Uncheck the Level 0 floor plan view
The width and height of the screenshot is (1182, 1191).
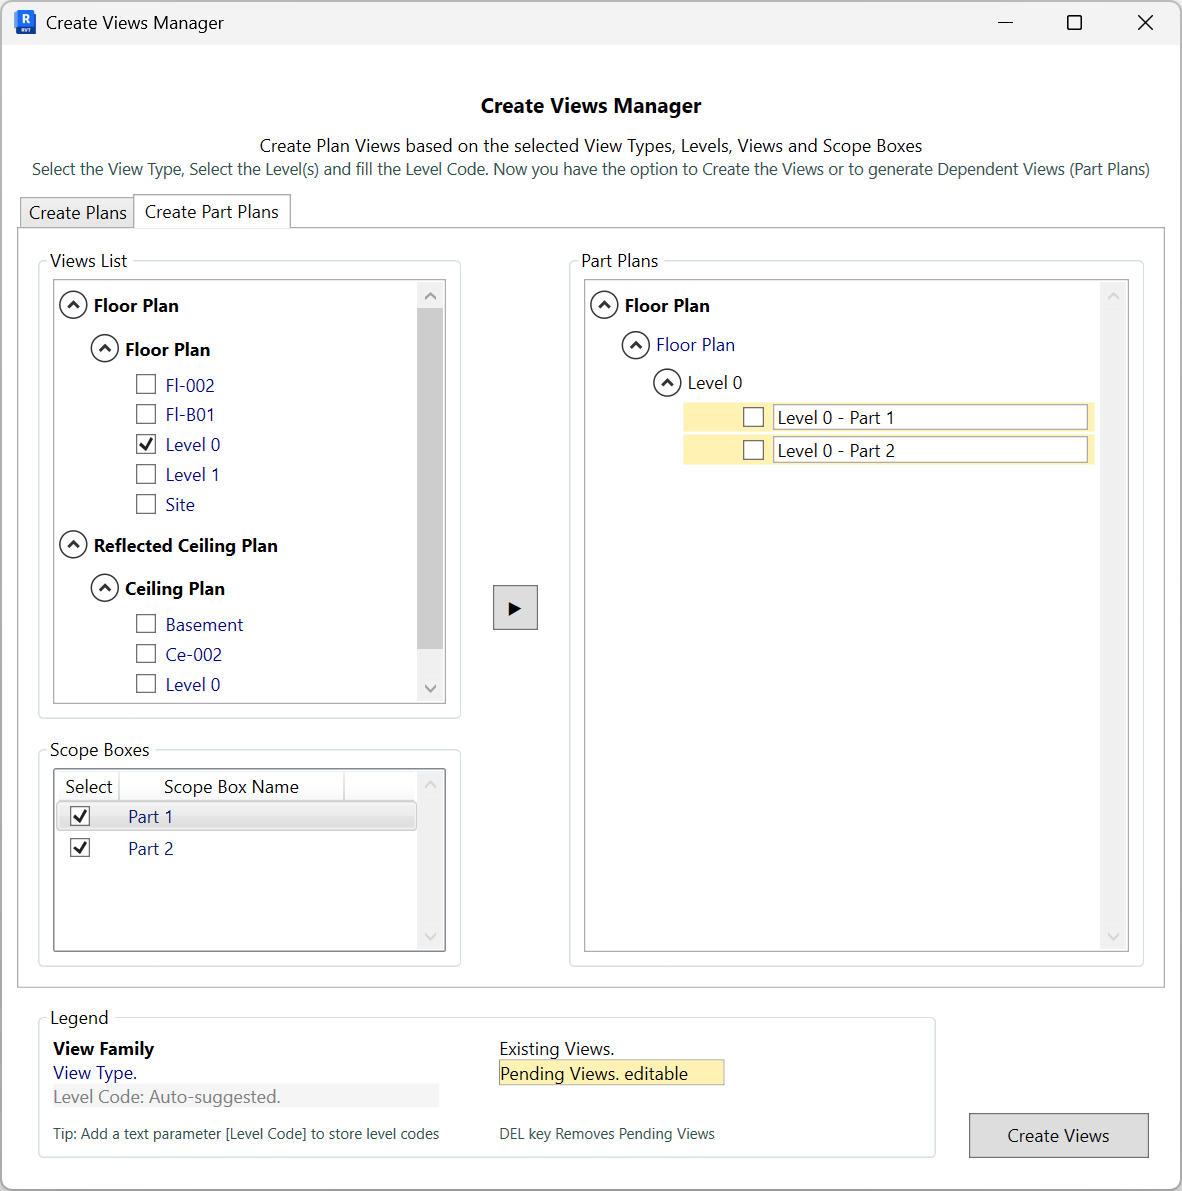(x=146, y=444)
